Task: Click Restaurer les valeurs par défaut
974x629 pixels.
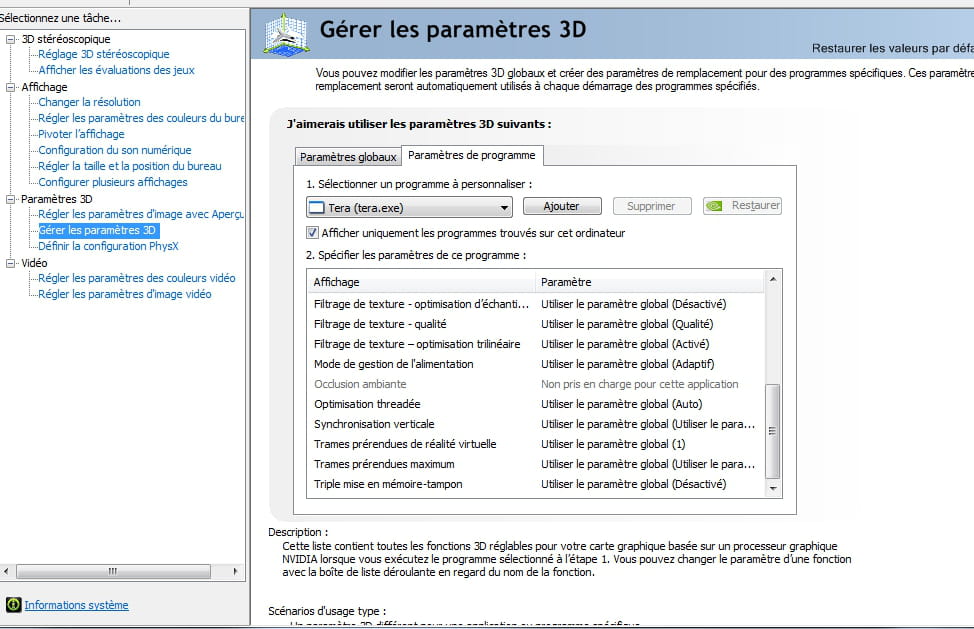Action: [891, 48]
